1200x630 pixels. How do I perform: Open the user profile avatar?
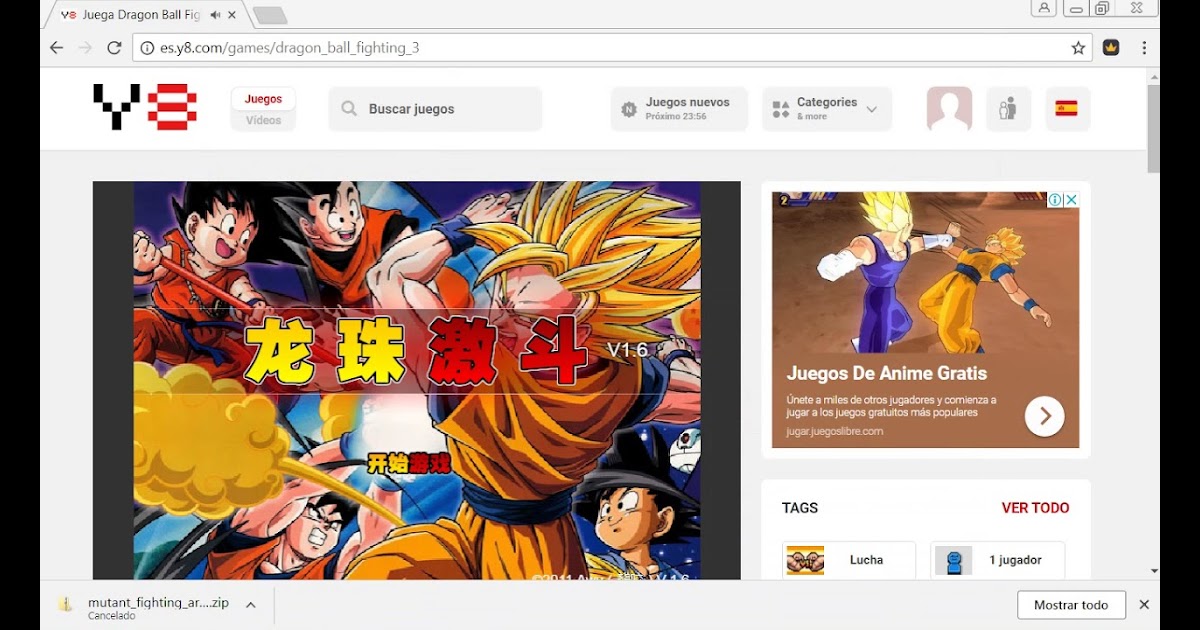pos(949,109)
